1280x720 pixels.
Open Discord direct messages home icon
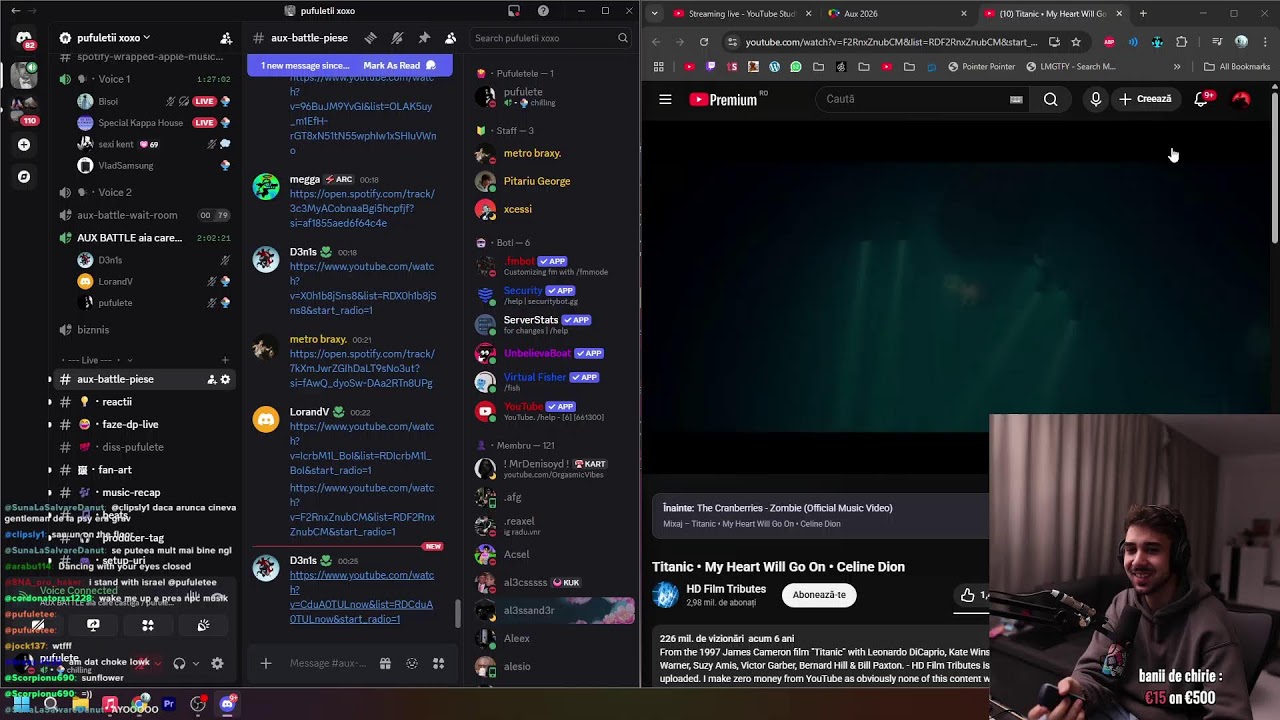(x=23, y=38)
